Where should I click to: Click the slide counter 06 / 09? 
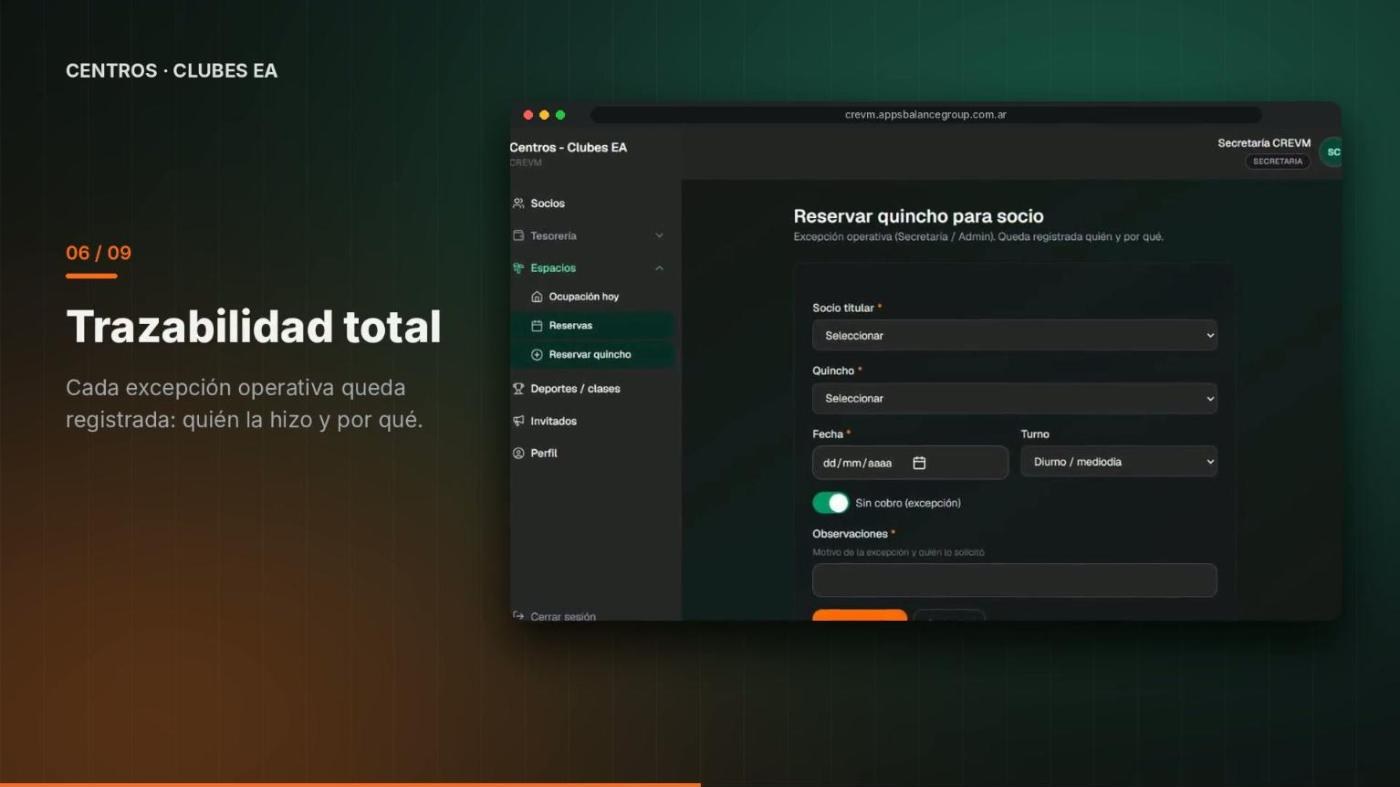pos(98,253)
